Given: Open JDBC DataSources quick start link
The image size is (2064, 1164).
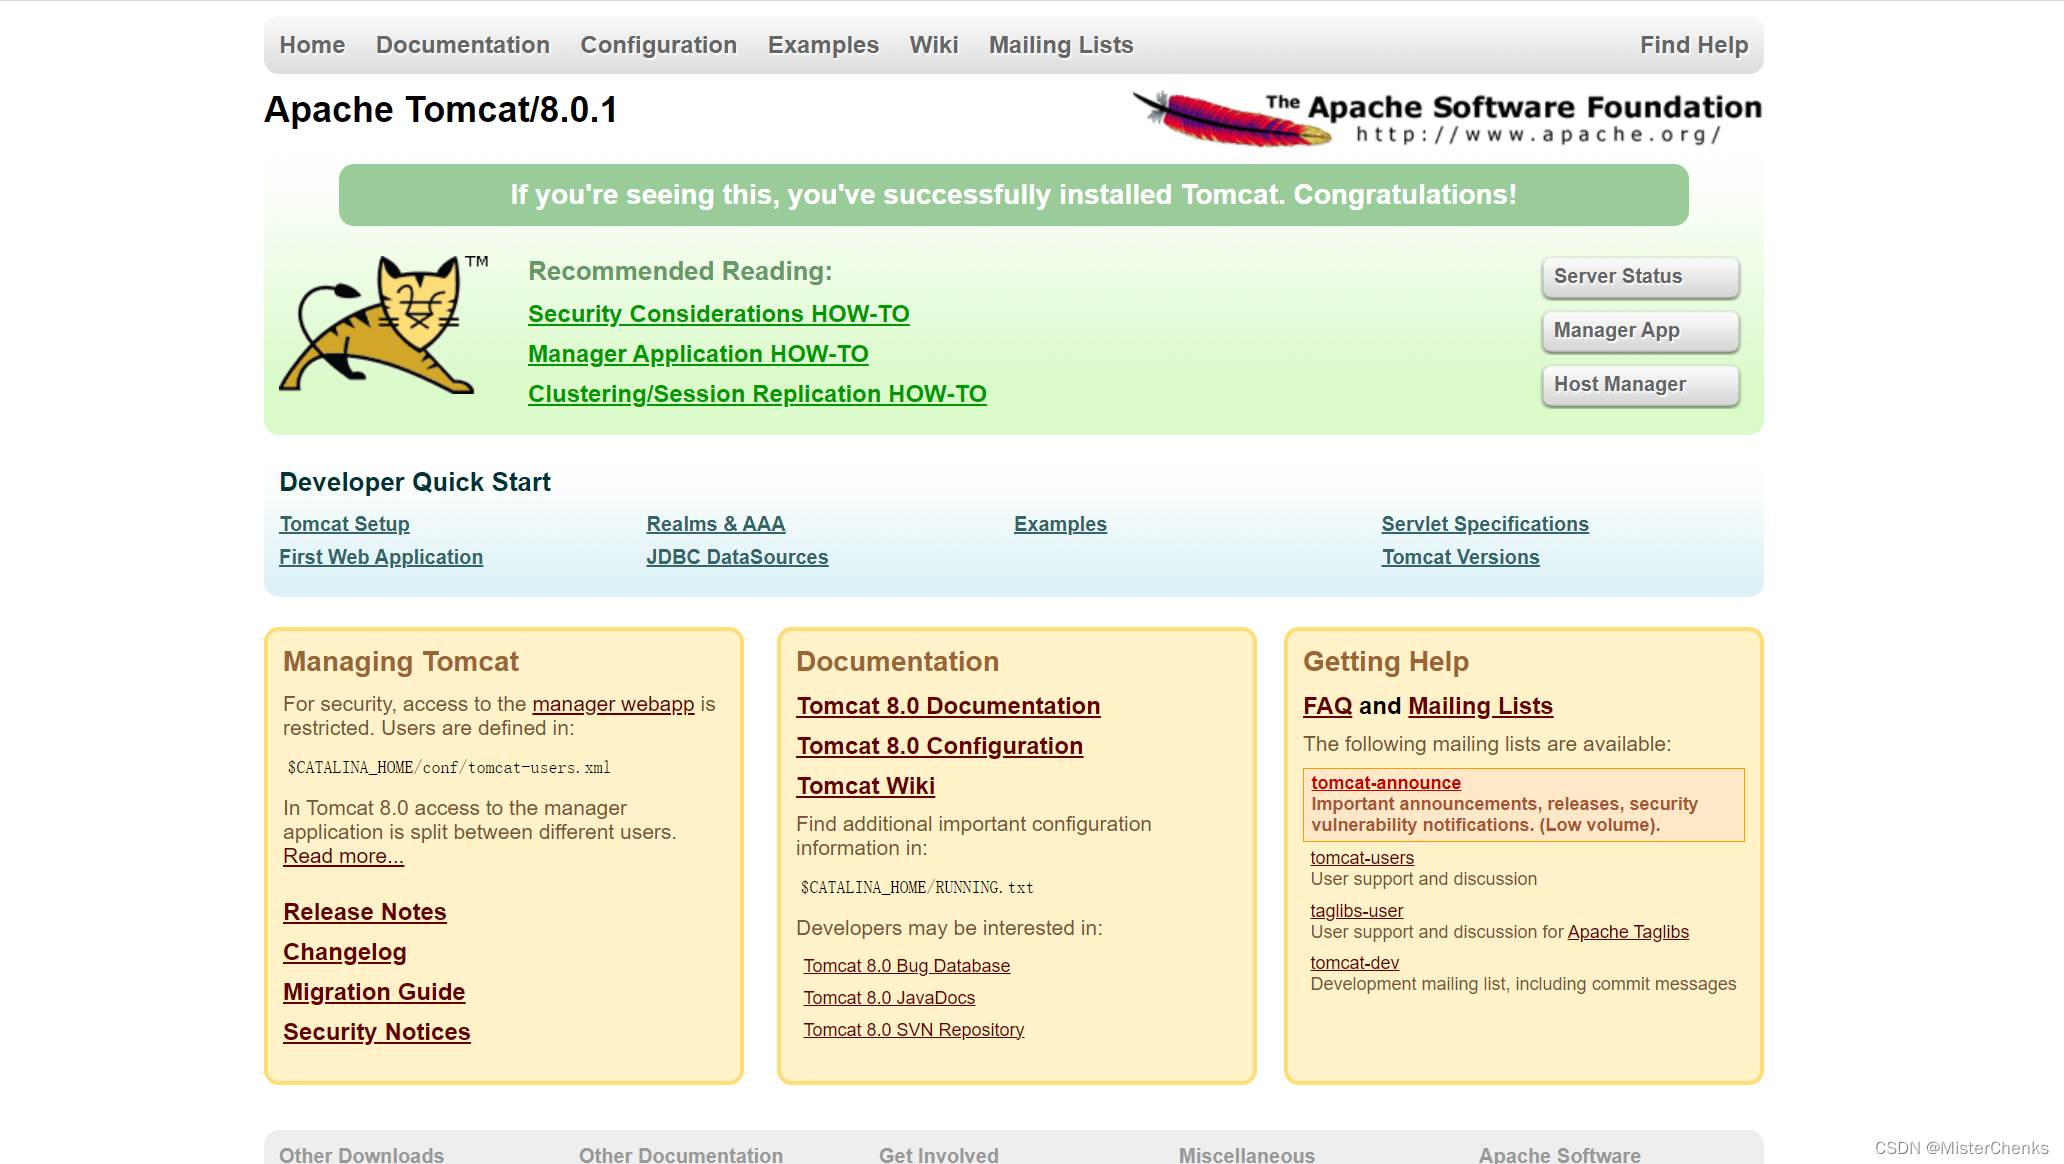Looking at the screenshot, I should (736, 557).
